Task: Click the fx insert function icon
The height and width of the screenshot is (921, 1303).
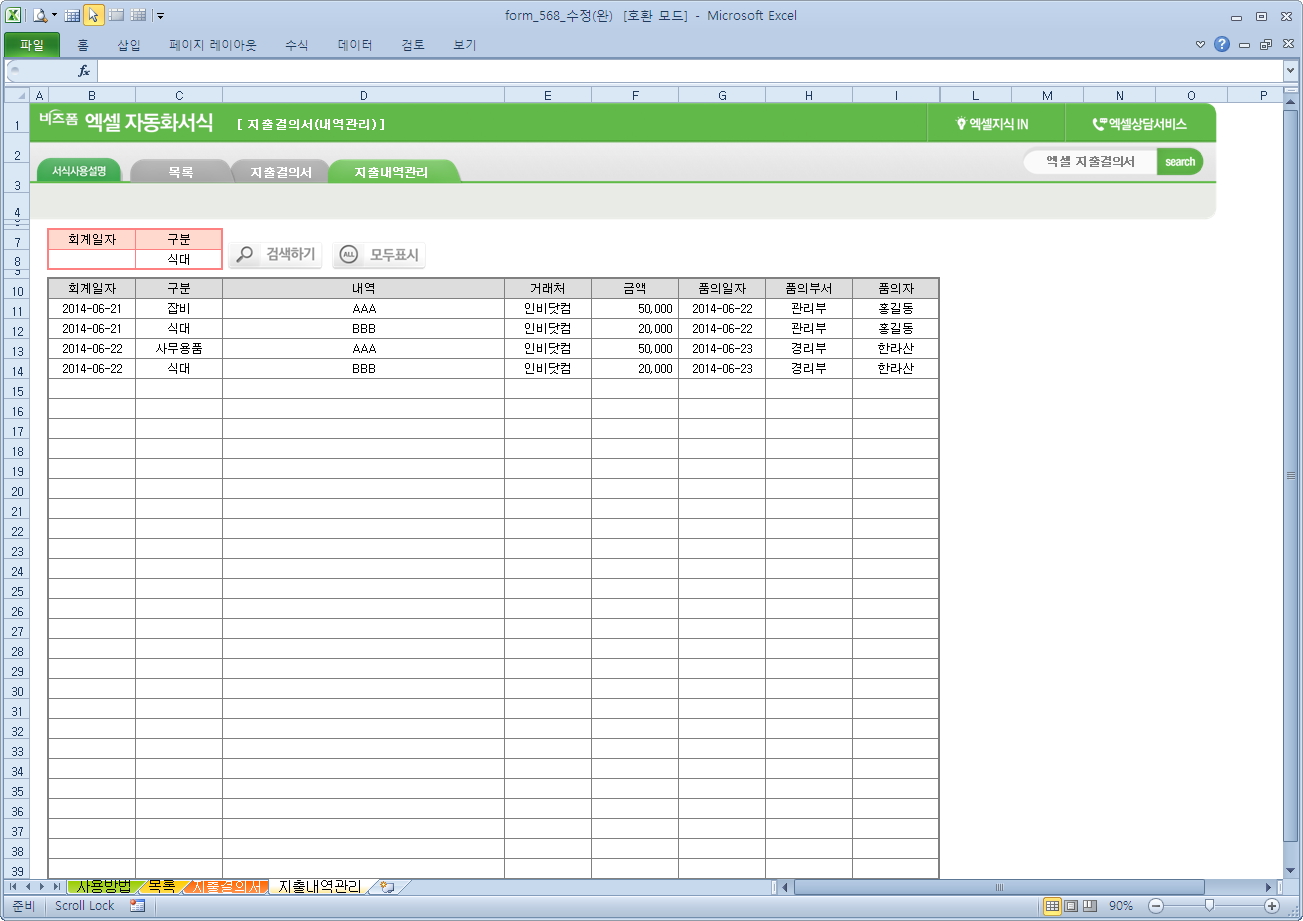Action: 85,71
